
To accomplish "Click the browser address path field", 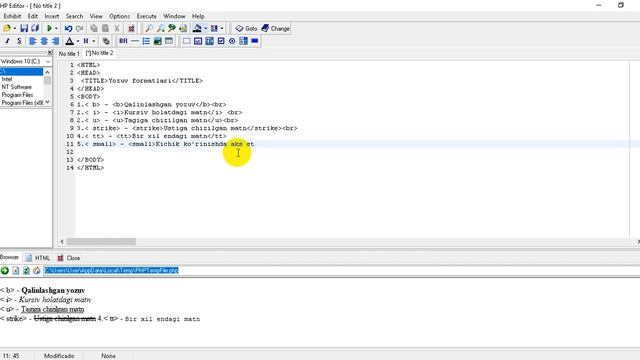I will (x=341, y=270).
